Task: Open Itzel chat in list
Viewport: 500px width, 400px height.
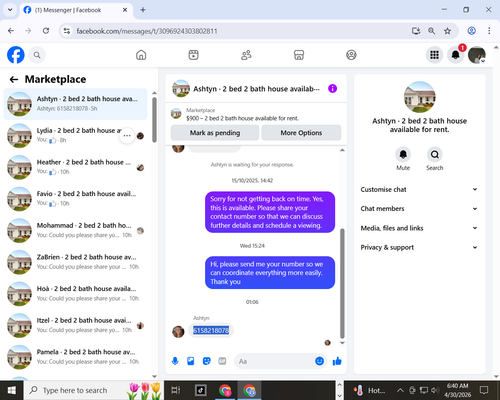Action: click(75, 326)
